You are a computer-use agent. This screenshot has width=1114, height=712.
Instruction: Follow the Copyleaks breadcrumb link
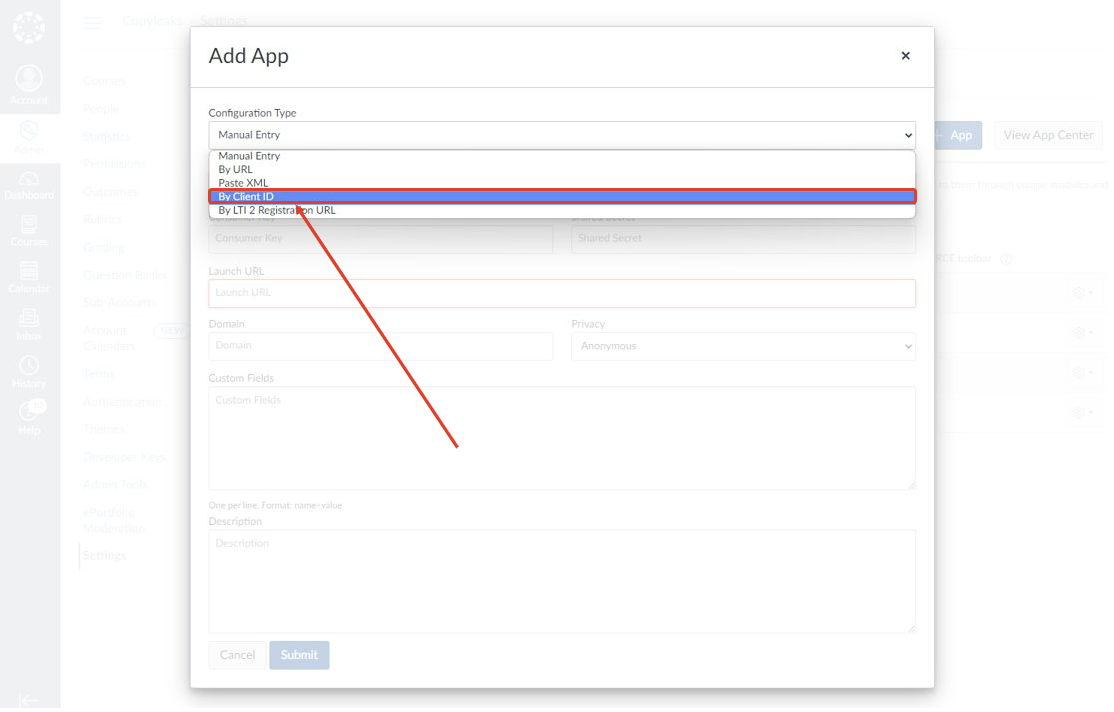[x=152, y=21]
